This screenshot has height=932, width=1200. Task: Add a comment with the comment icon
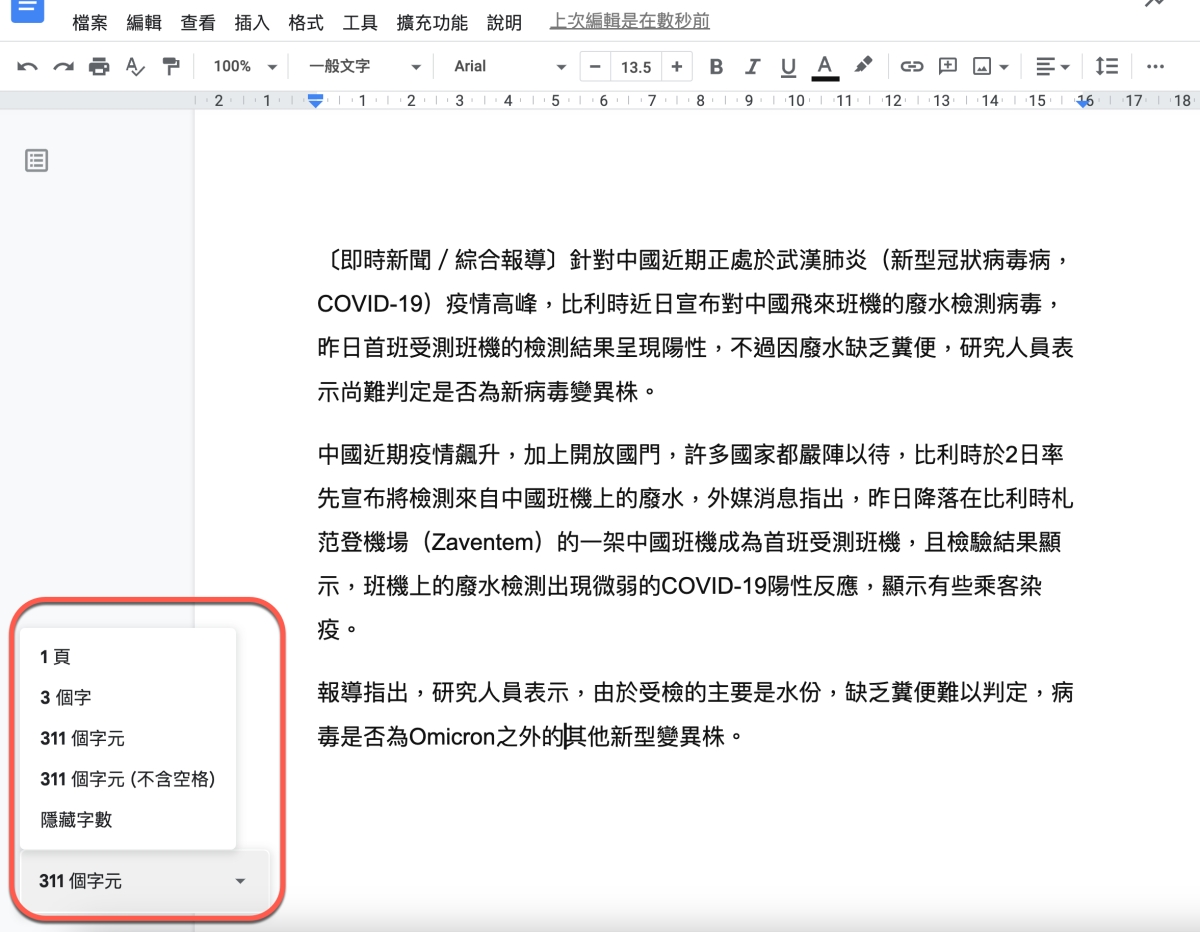[947, 67]
